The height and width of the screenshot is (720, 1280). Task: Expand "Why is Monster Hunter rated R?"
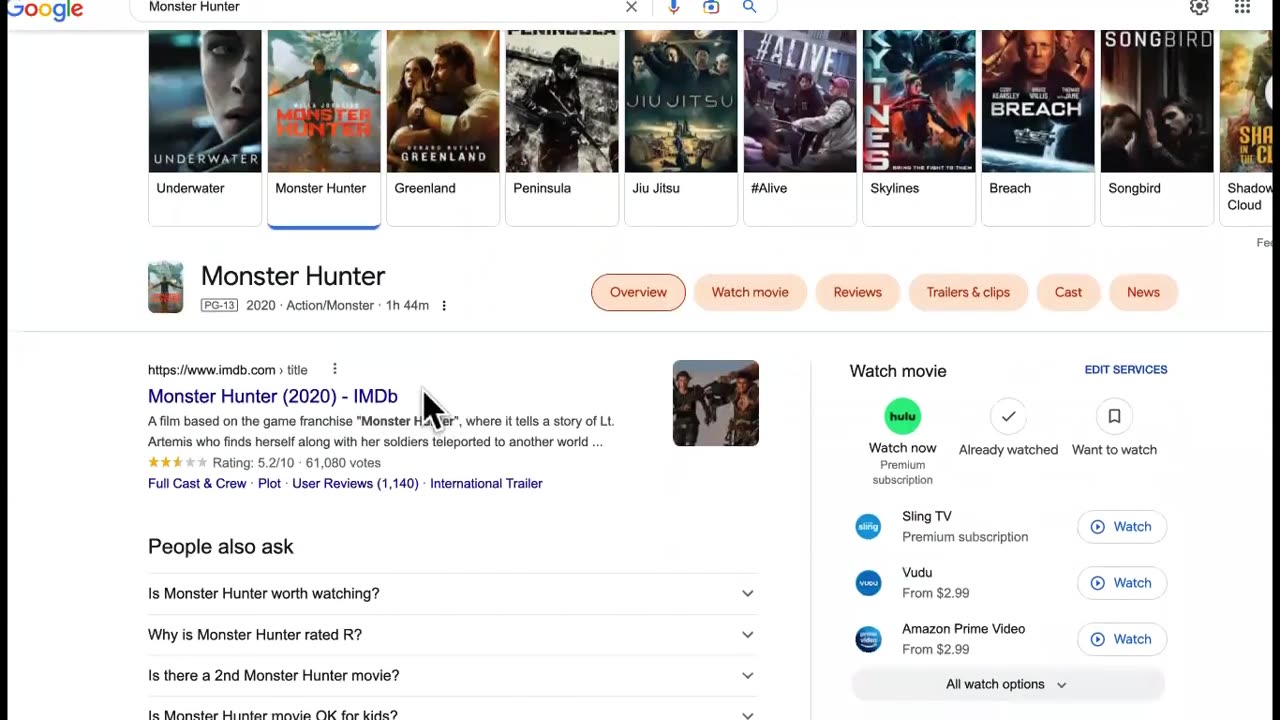pyautogui.click(x=453, y=635)
